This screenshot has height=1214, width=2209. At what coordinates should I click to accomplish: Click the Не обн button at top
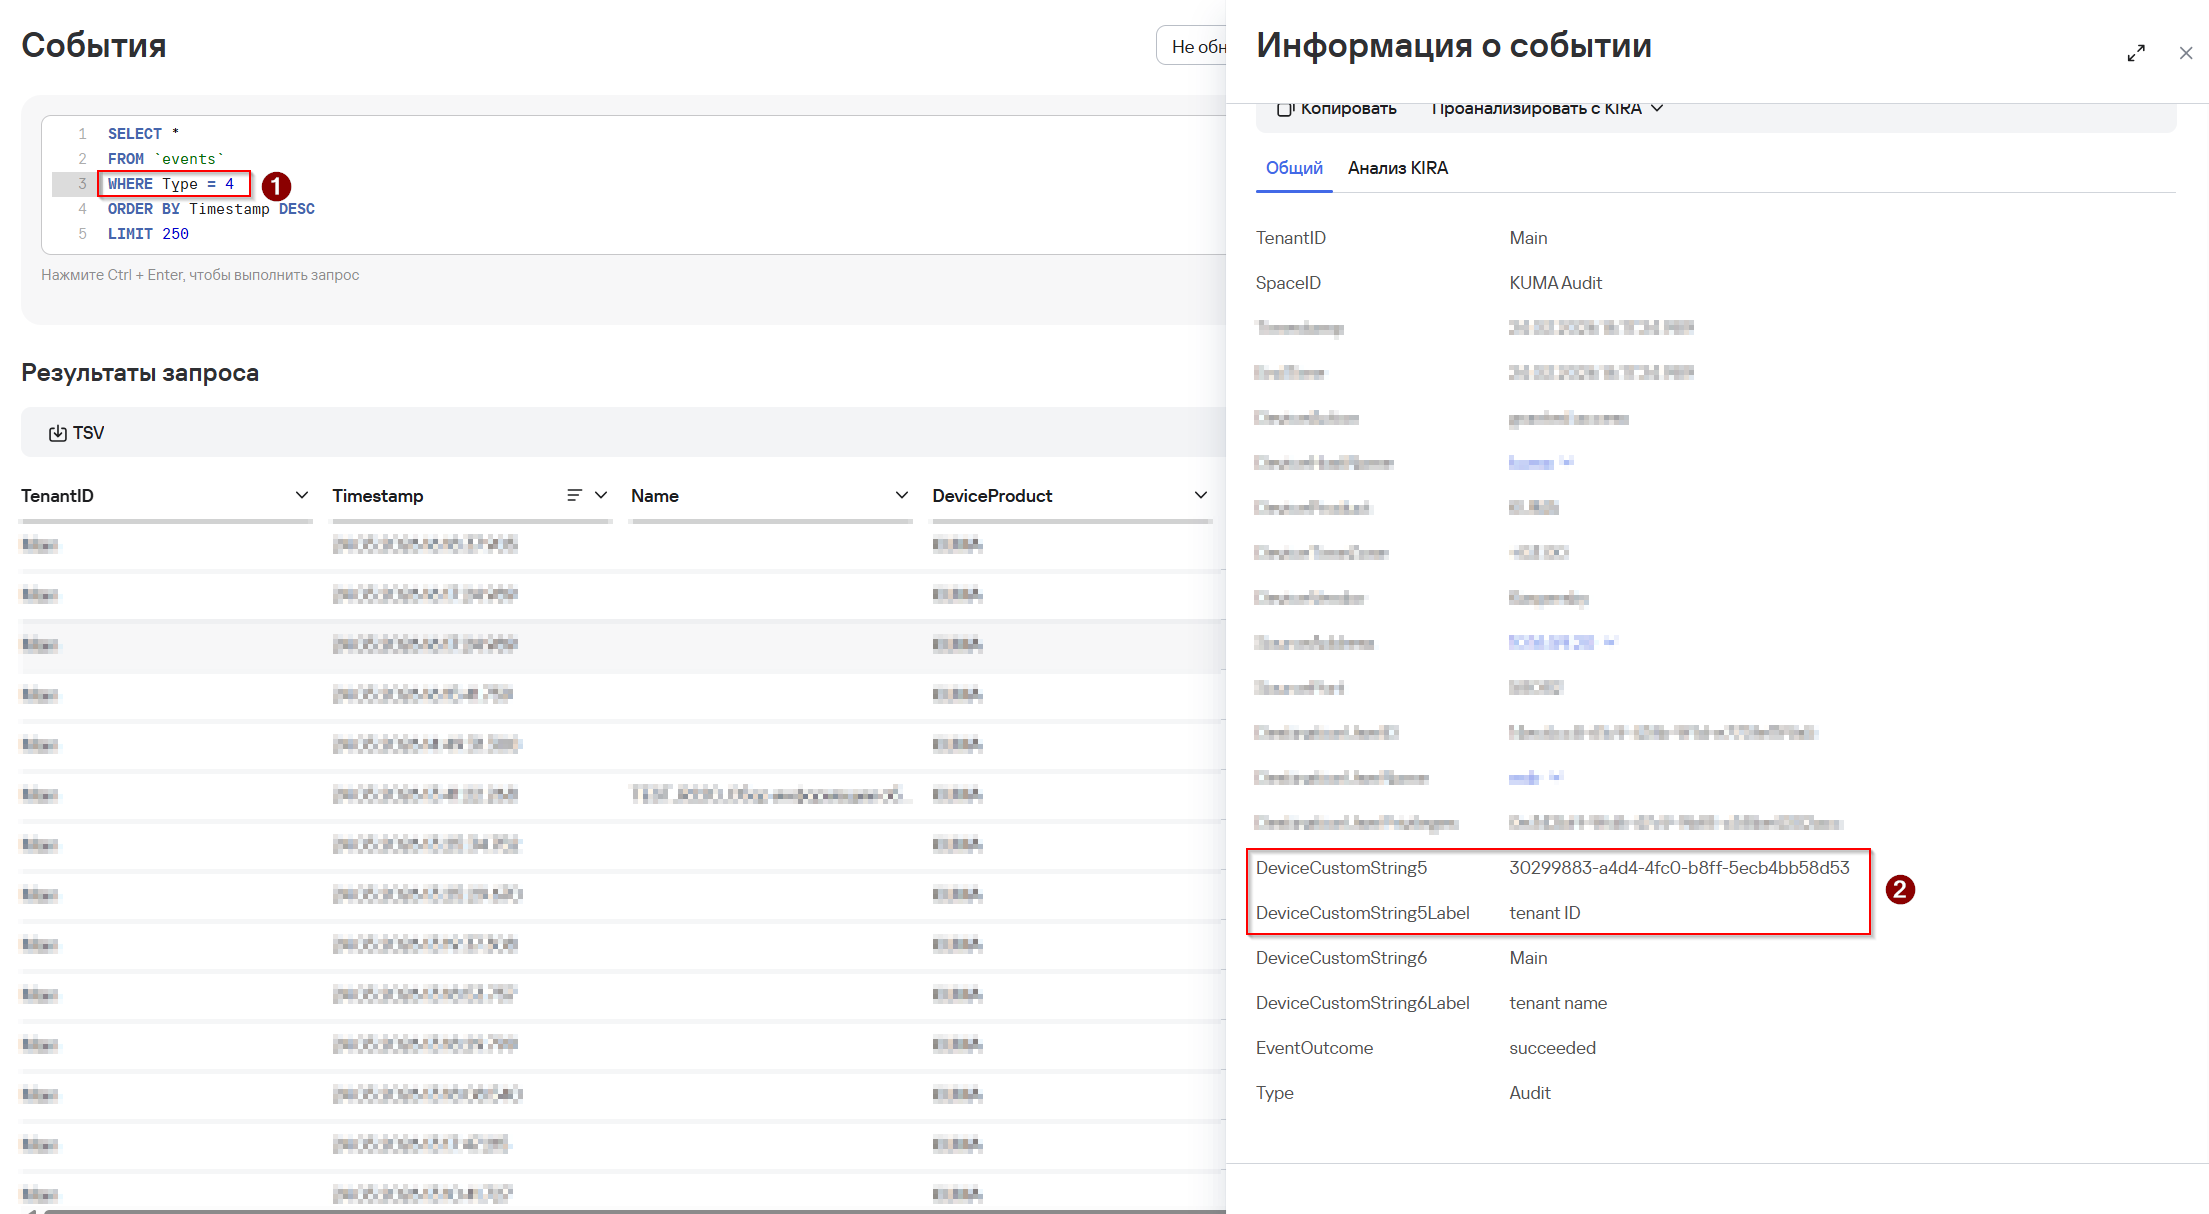[1196, 46]
